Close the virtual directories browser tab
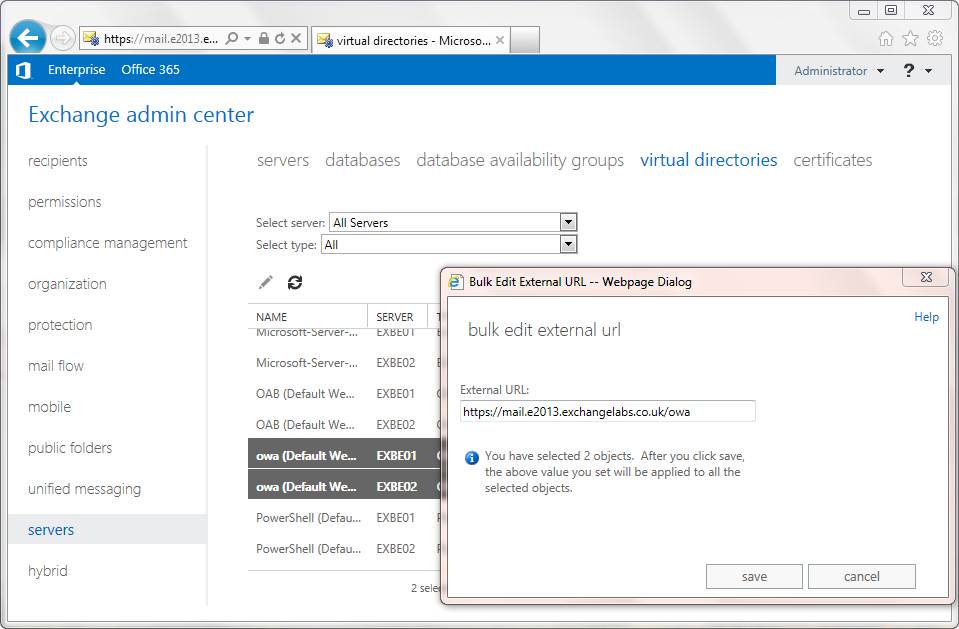Screen dimensions: 959x629 [x=500, y=40]
